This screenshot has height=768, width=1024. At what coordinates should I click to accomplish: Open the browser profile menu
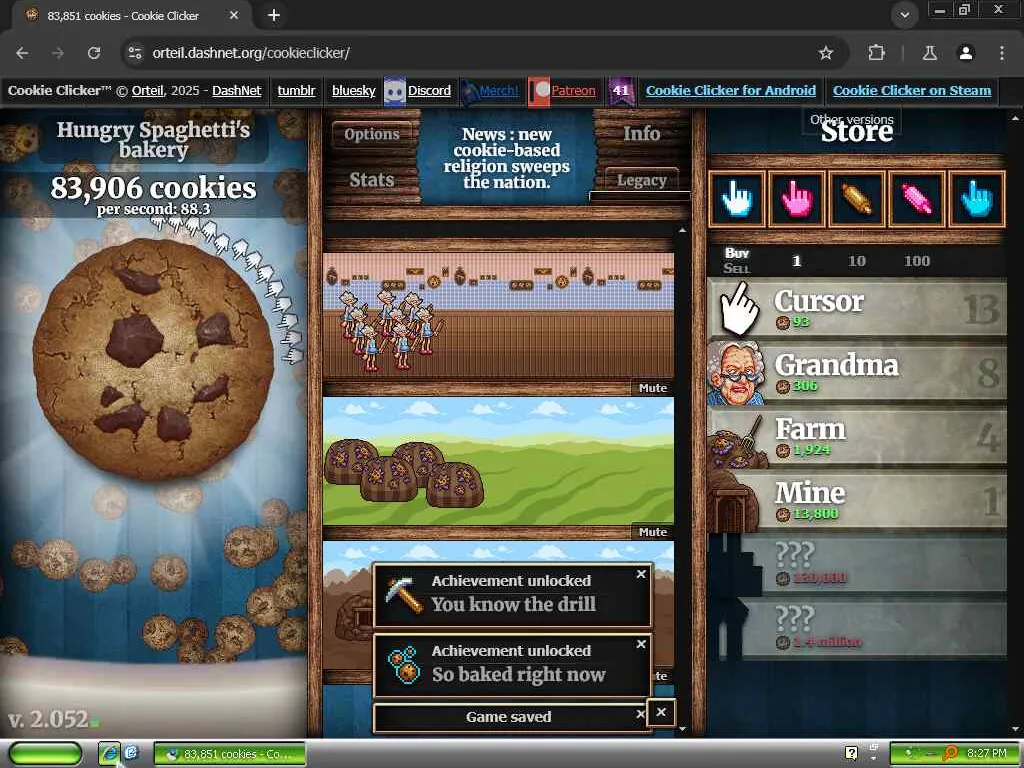tap(966, 53)
